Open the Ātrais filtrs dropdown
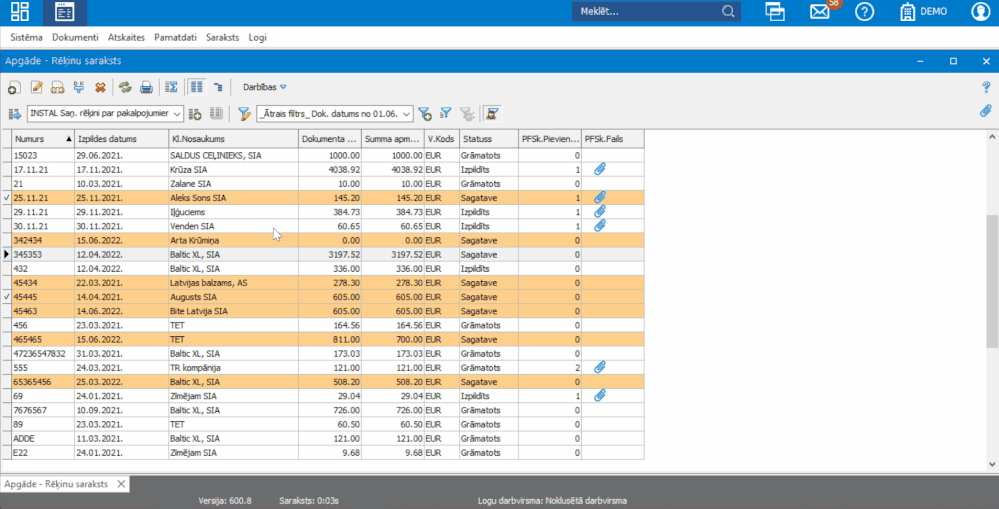 tap(406, 114)
